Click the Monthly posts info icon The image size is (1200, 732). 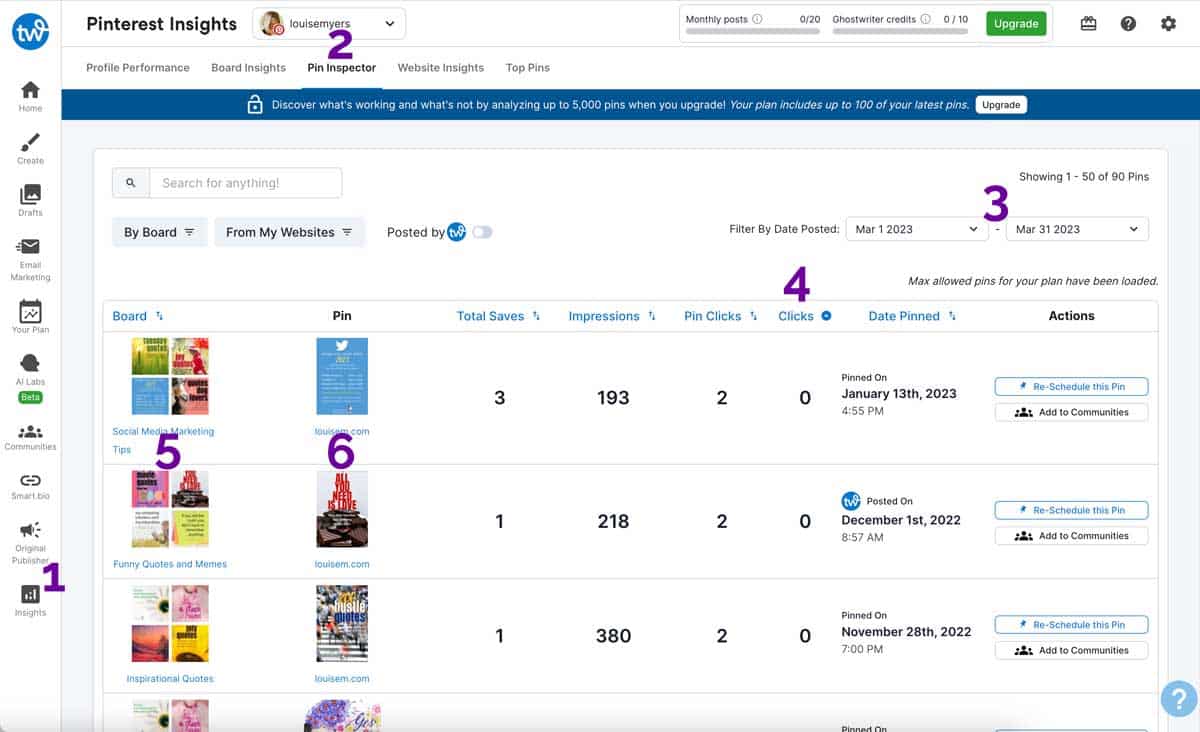tap(757, 19)
